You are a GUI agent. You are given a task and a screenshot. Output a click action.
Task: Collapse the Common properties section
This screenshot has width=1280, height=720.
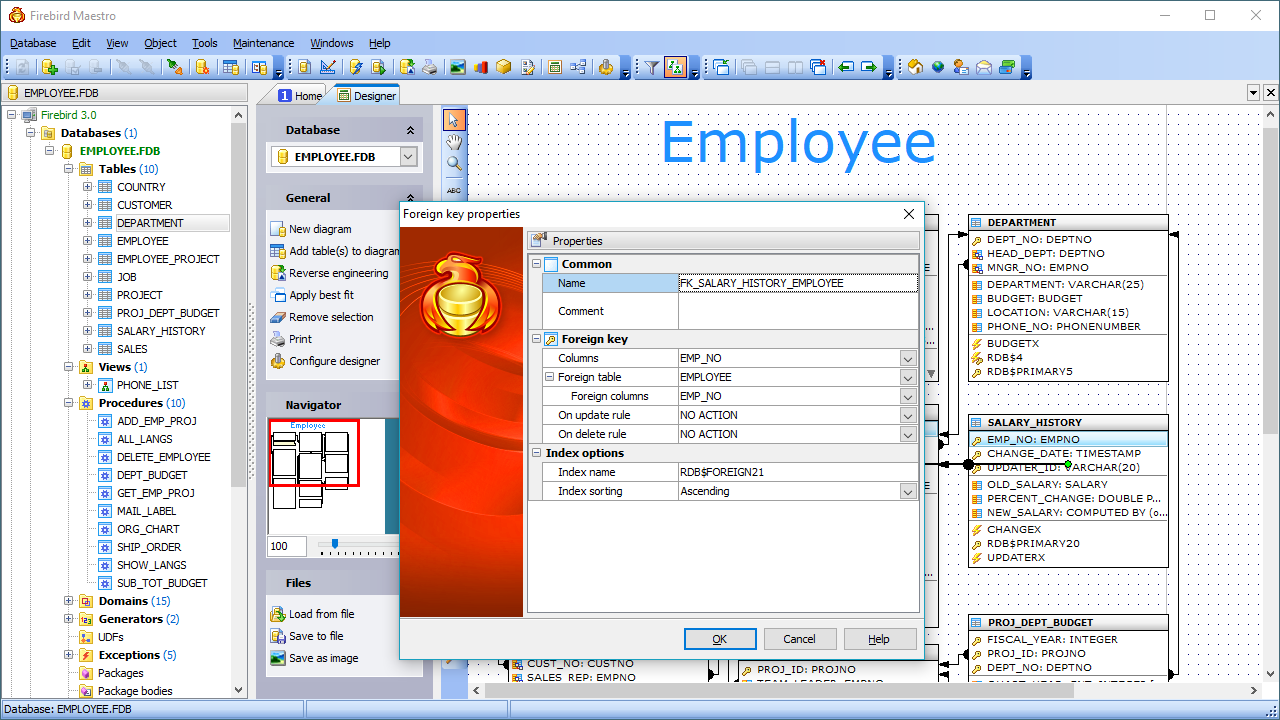click(536, 264)
